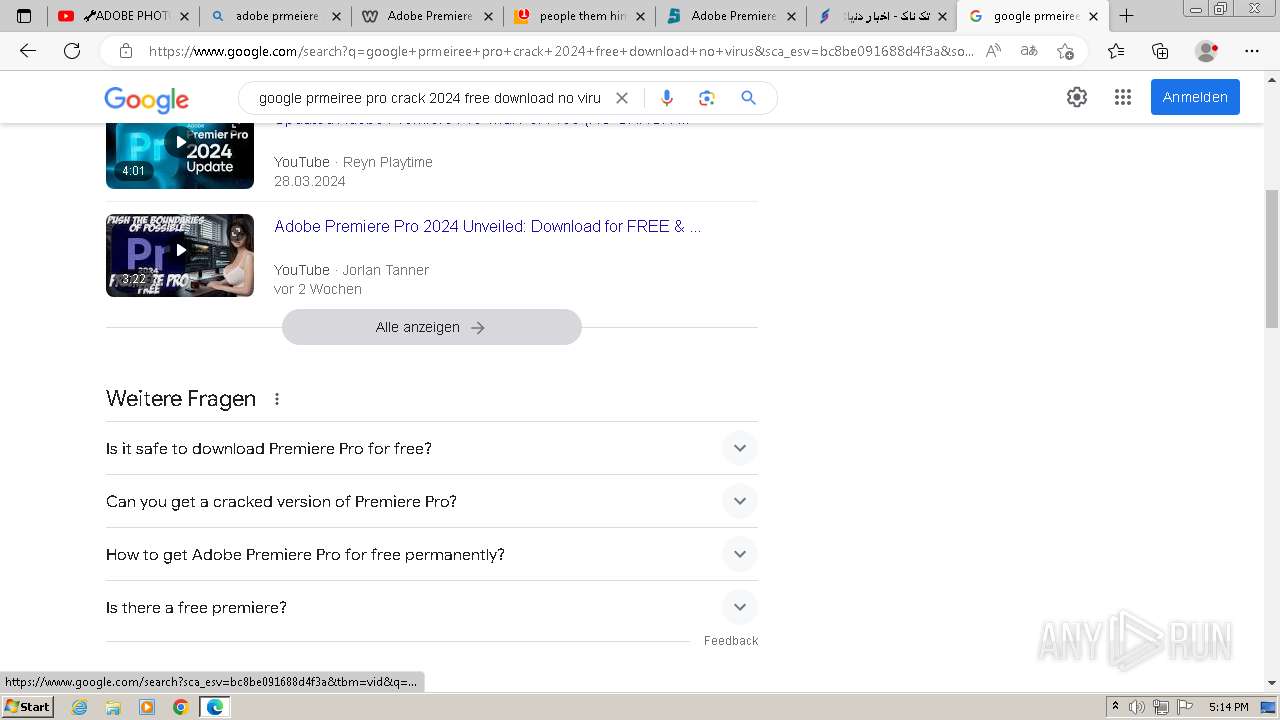Switch to the fifth Adobe Premiere tab

click(x=731, y=16)
